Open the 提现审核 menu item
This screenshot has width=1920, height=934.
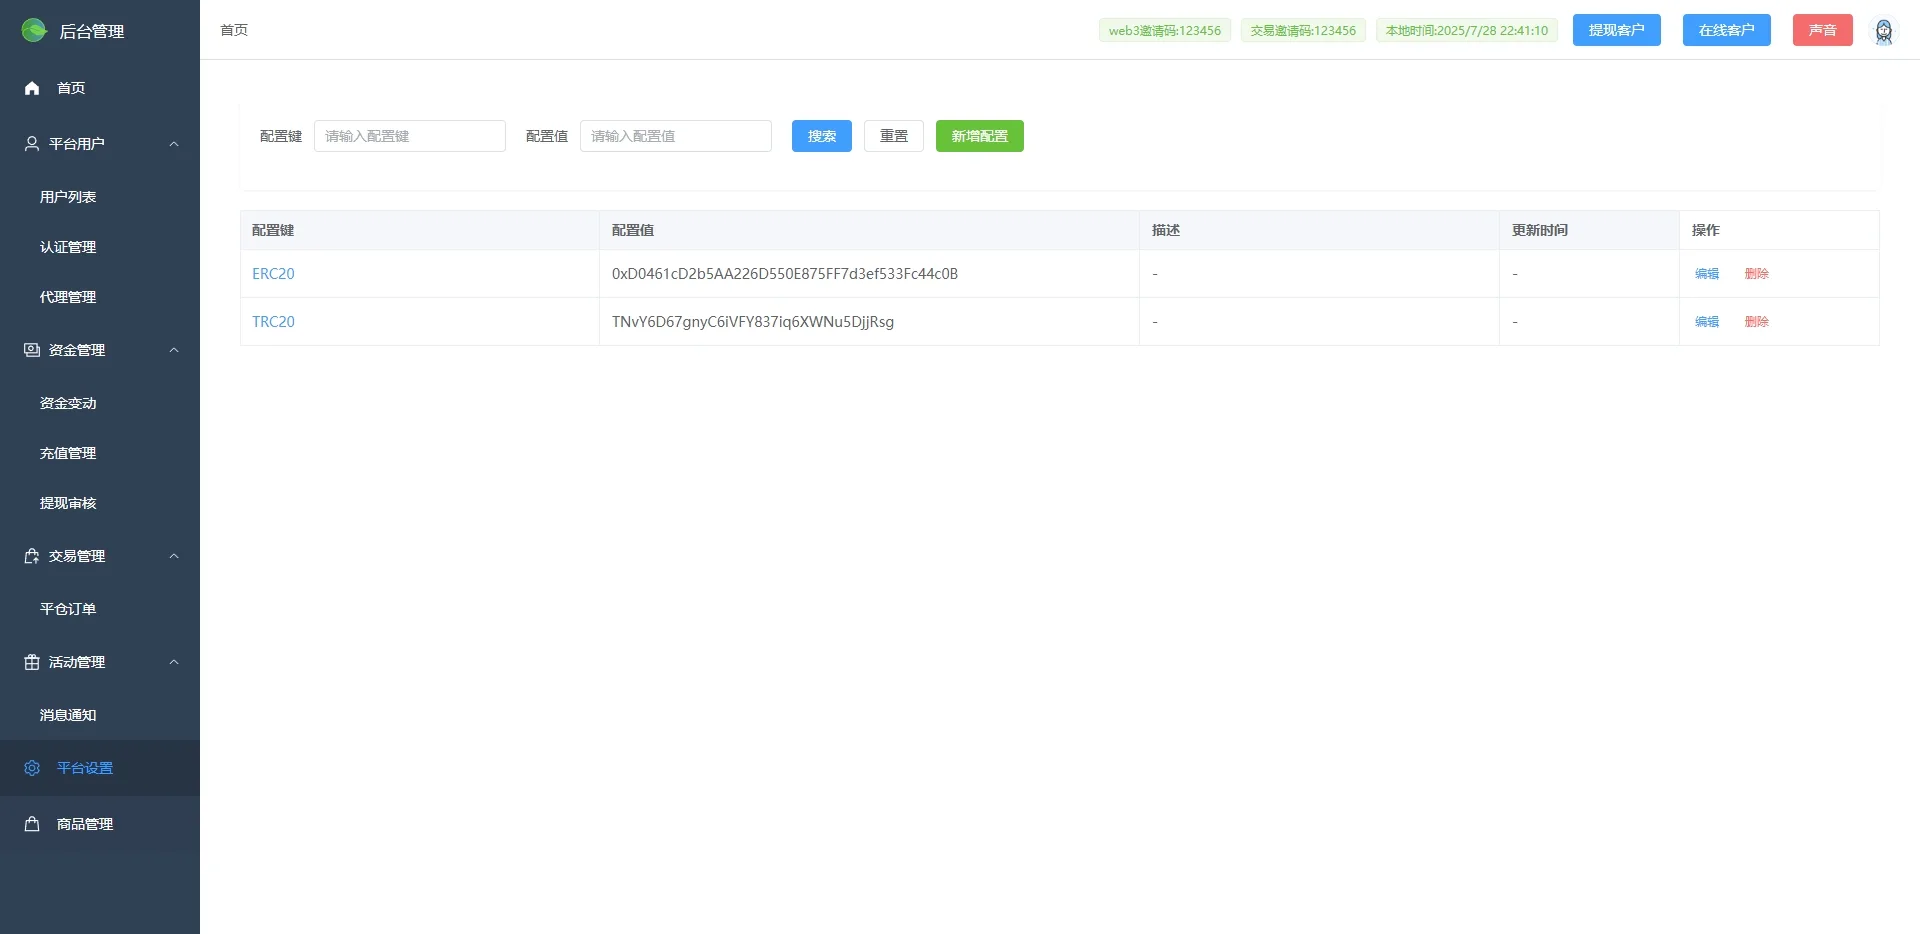(x=67, y=503)
